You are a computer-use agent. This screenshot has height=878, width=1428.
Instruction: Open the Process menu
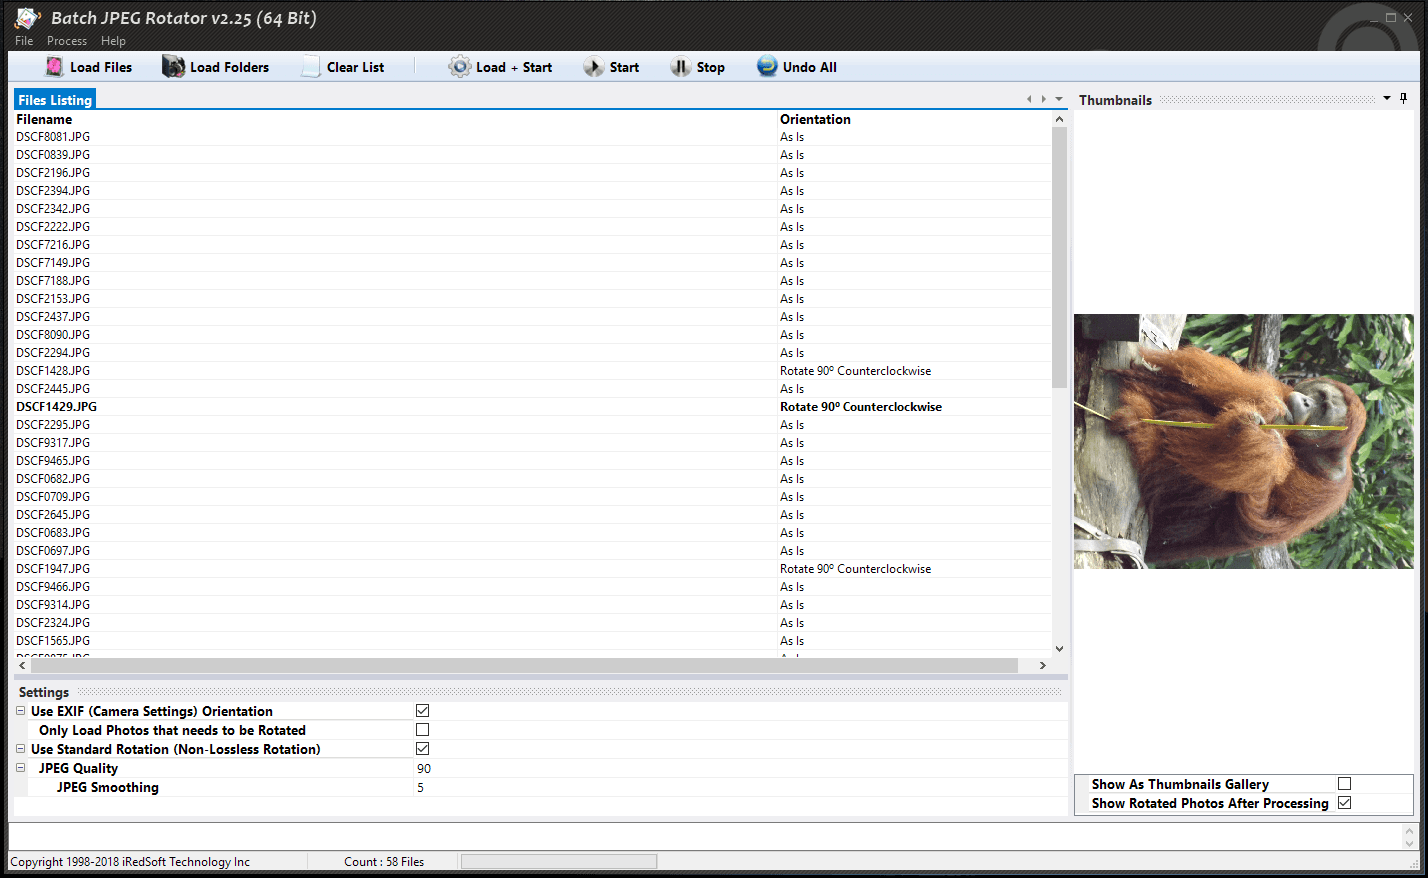pos(67,41)
